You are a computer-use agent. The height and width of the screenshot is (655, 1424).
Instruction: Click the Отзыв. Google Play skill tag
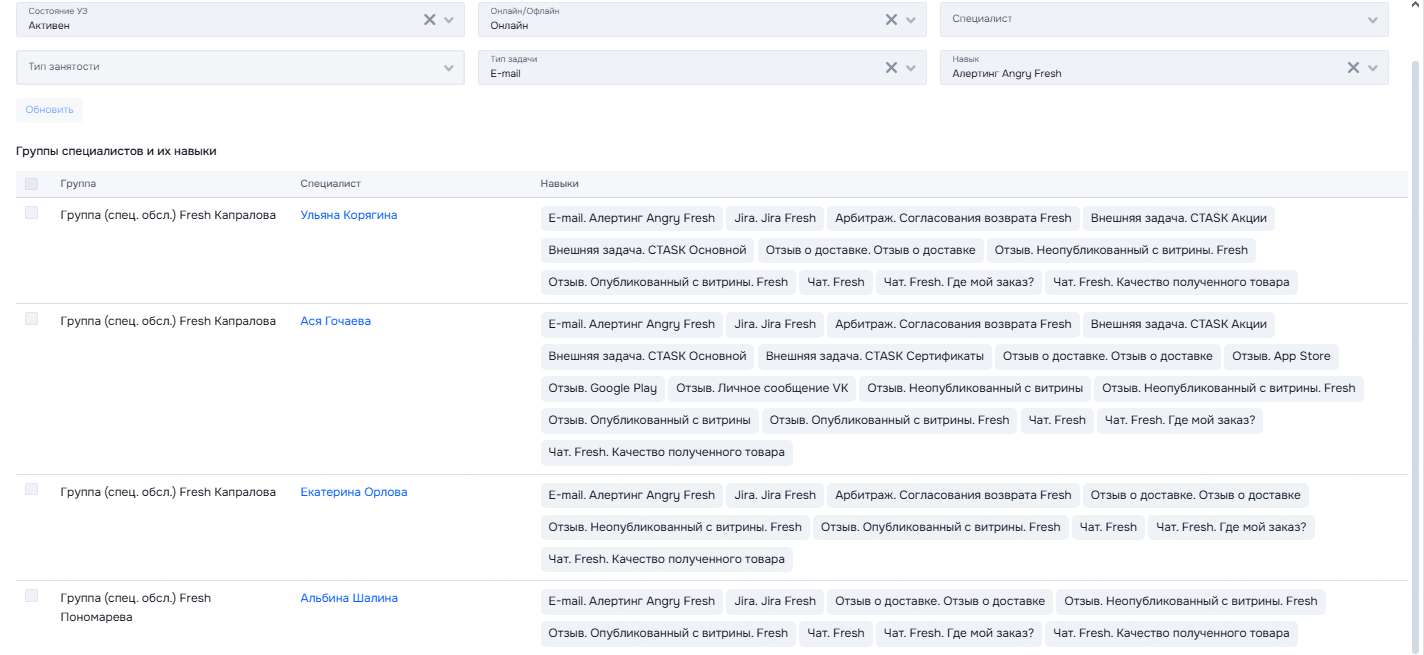[603, 388]
